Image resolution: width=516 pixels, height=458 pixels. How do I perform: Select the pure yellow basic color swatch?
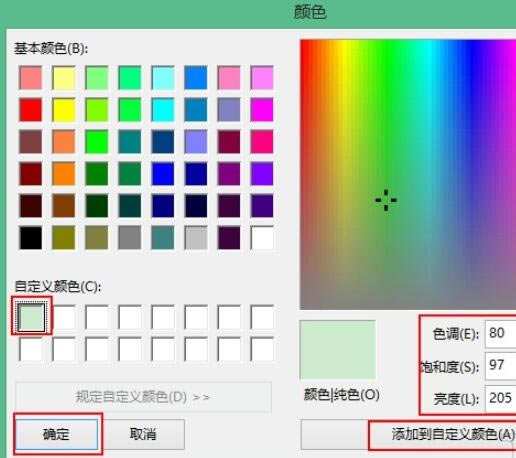(64, 110)
